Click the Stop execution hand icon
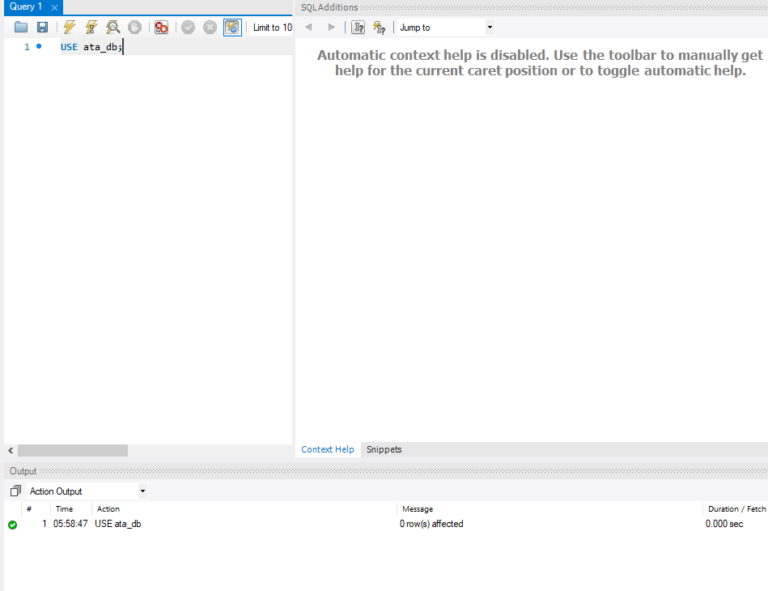This screenshot has height=591, width=768. [x=134, y=27]
